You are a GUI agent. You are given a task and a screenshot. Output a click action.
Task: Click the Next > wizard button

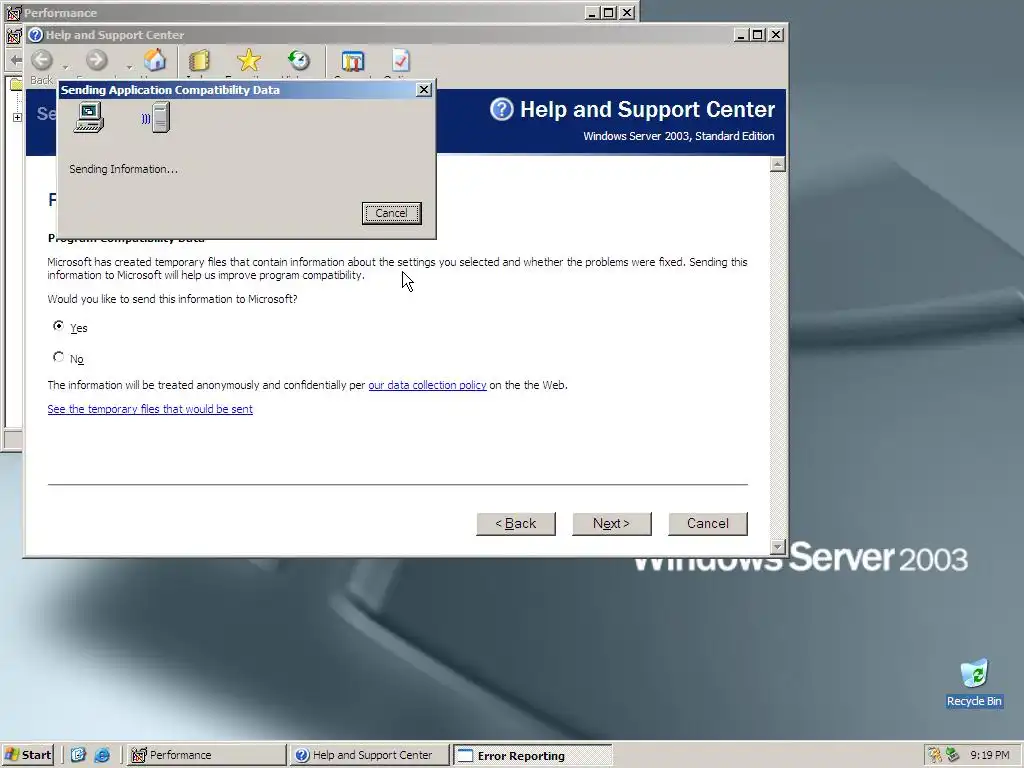(612, 524)
